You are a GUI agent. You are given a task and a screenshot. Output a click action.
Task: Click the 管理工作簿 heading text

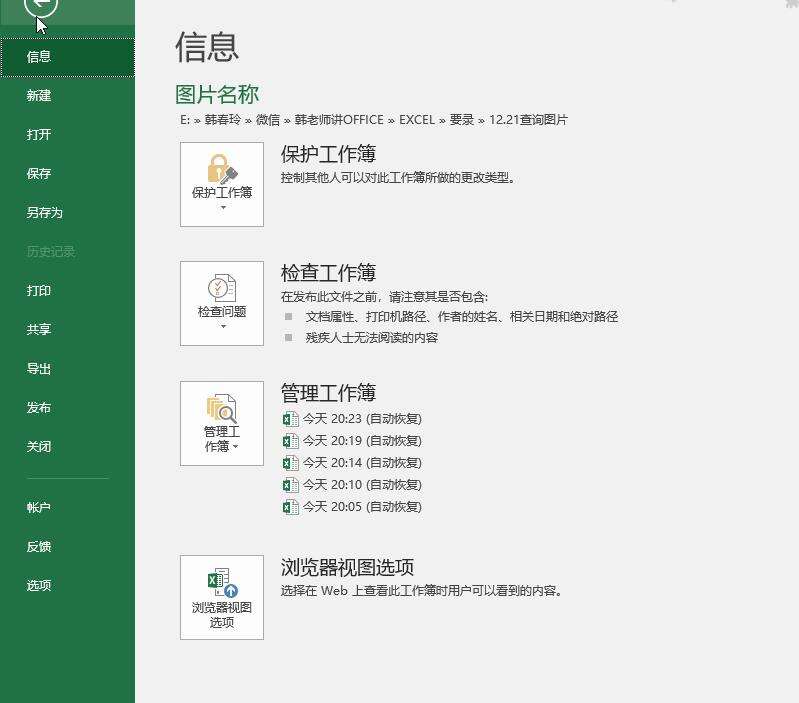(328, 393)
